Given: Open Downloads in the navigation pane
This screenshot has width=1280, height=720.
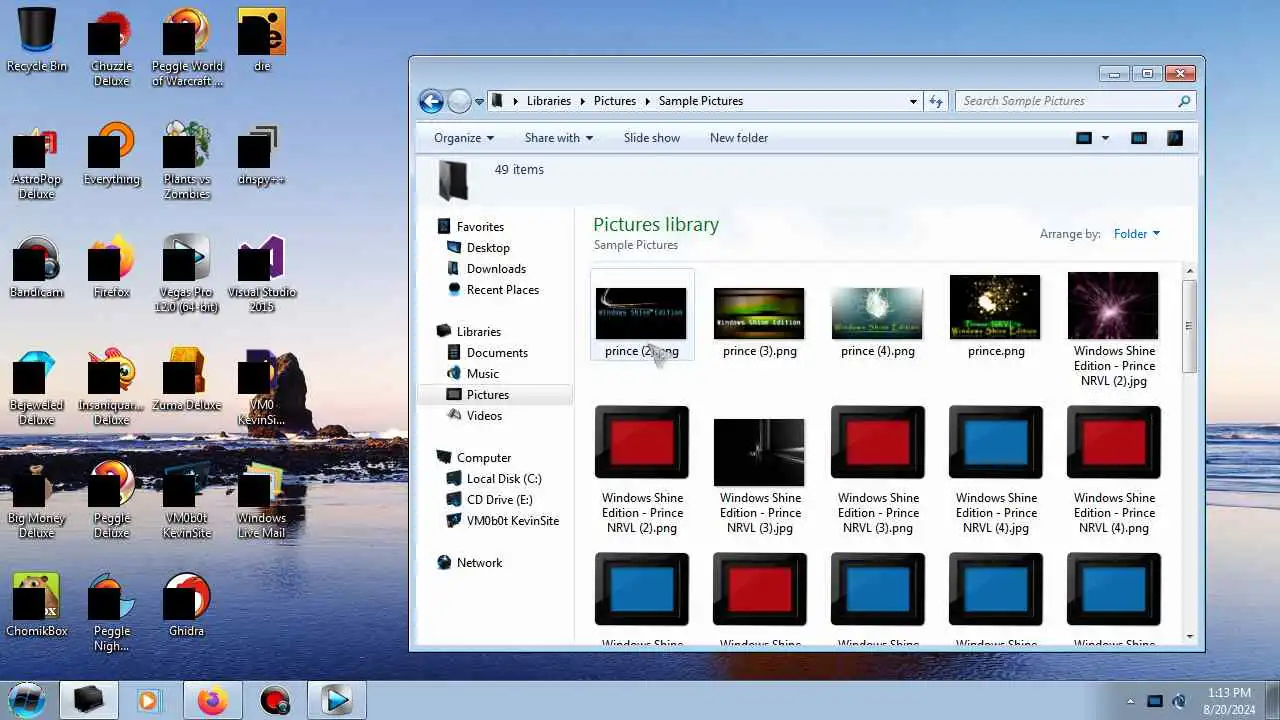Looking at the screenshot, I should click(x=496, y=269).
